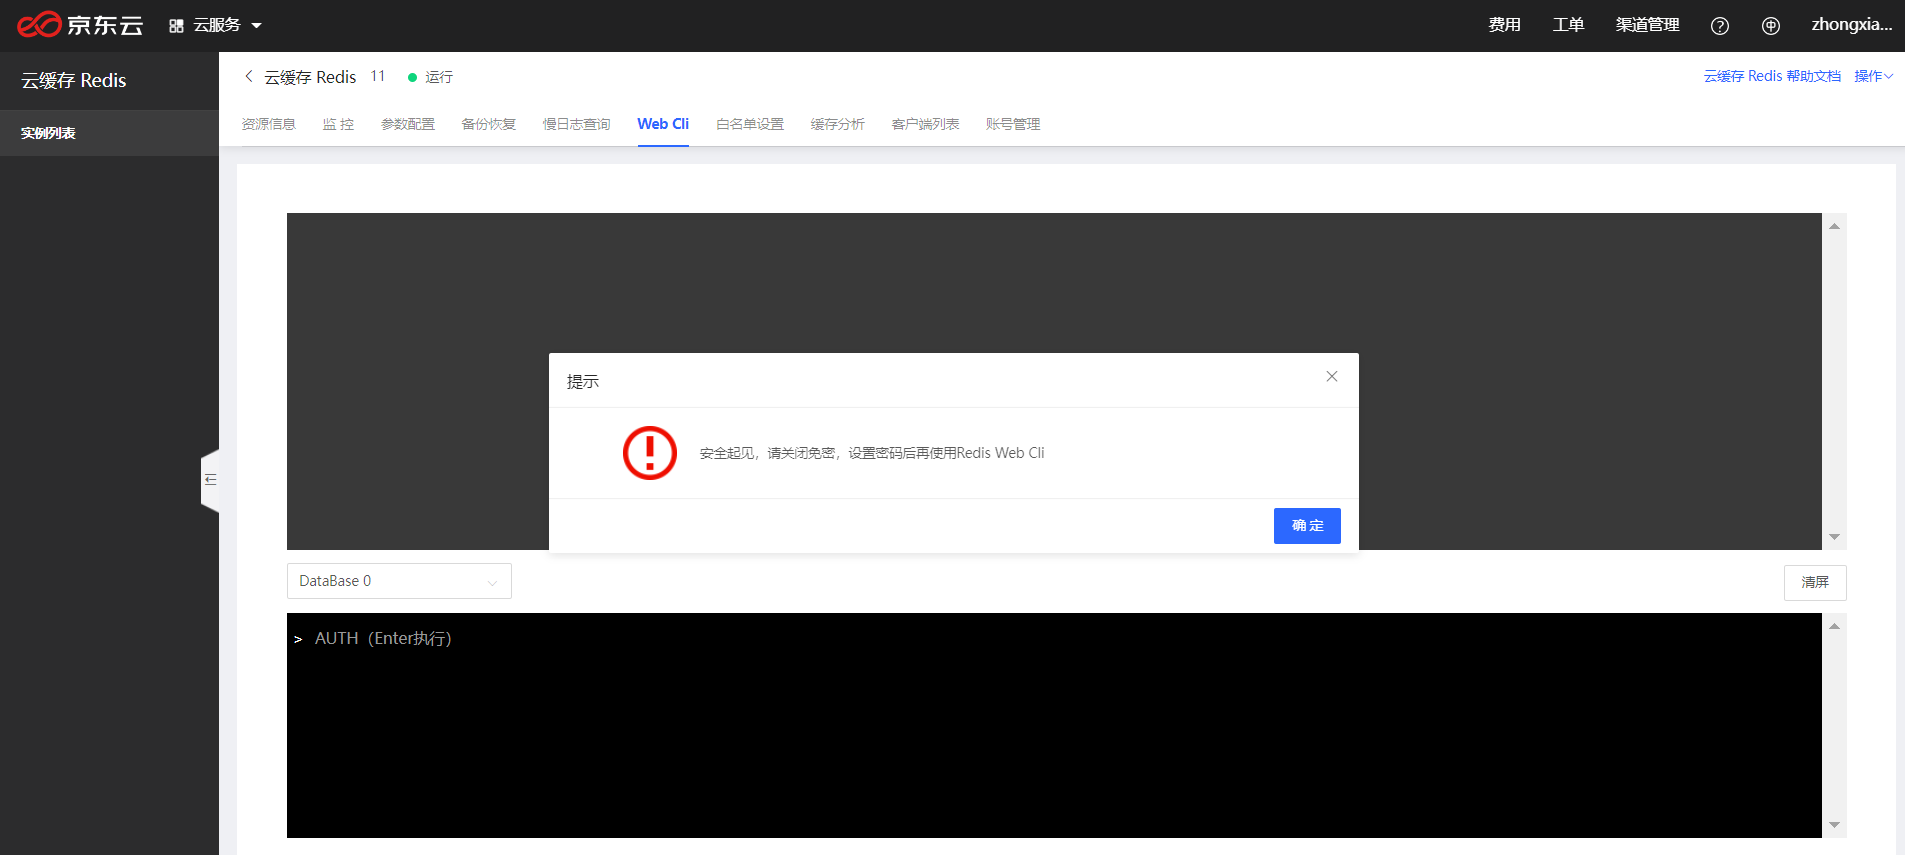Open the zhongxia account menu
Screen dimensions: 1905x855
pos(1851,25)
